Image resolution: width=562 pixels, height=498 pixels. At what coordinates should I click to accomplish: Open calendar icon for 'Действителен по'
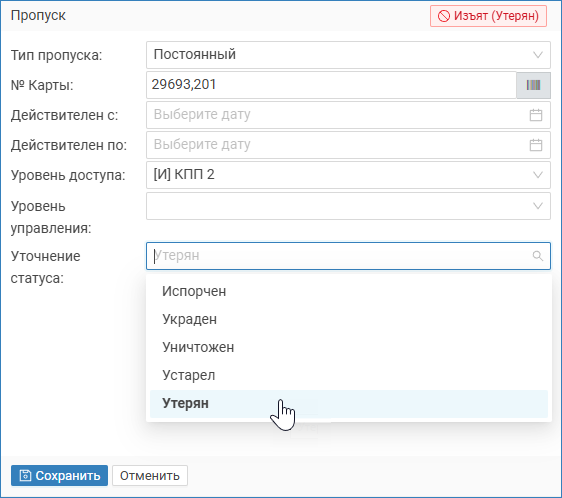(536, 145)
